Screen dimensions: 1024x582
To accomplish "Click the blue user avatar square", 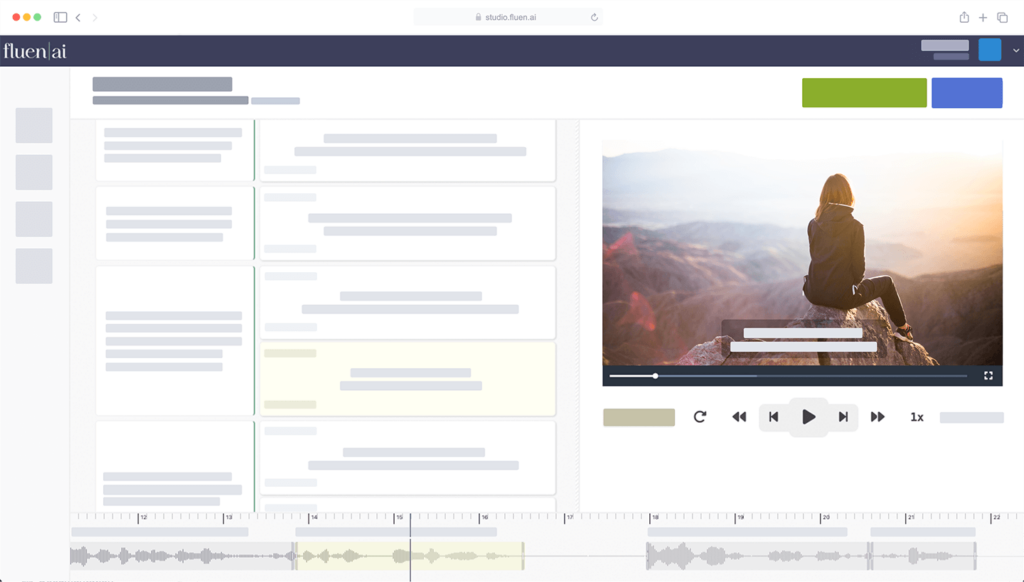I will coord(989,50).
